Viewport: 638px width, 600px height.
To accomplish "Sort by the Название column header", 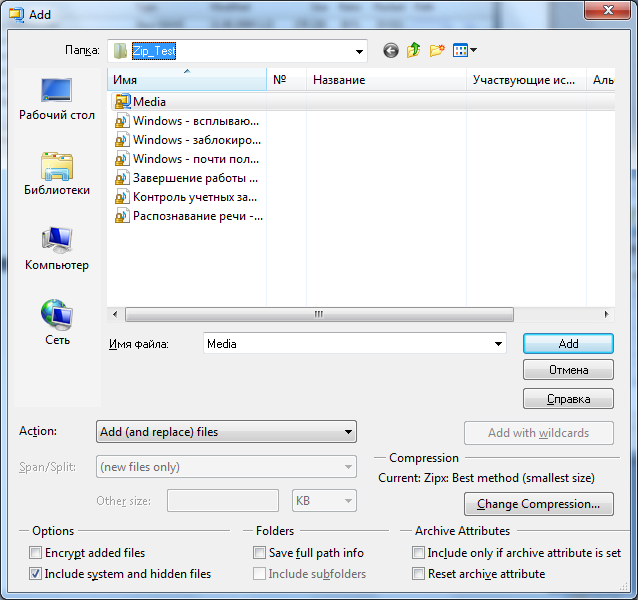I will click(386, 79).
